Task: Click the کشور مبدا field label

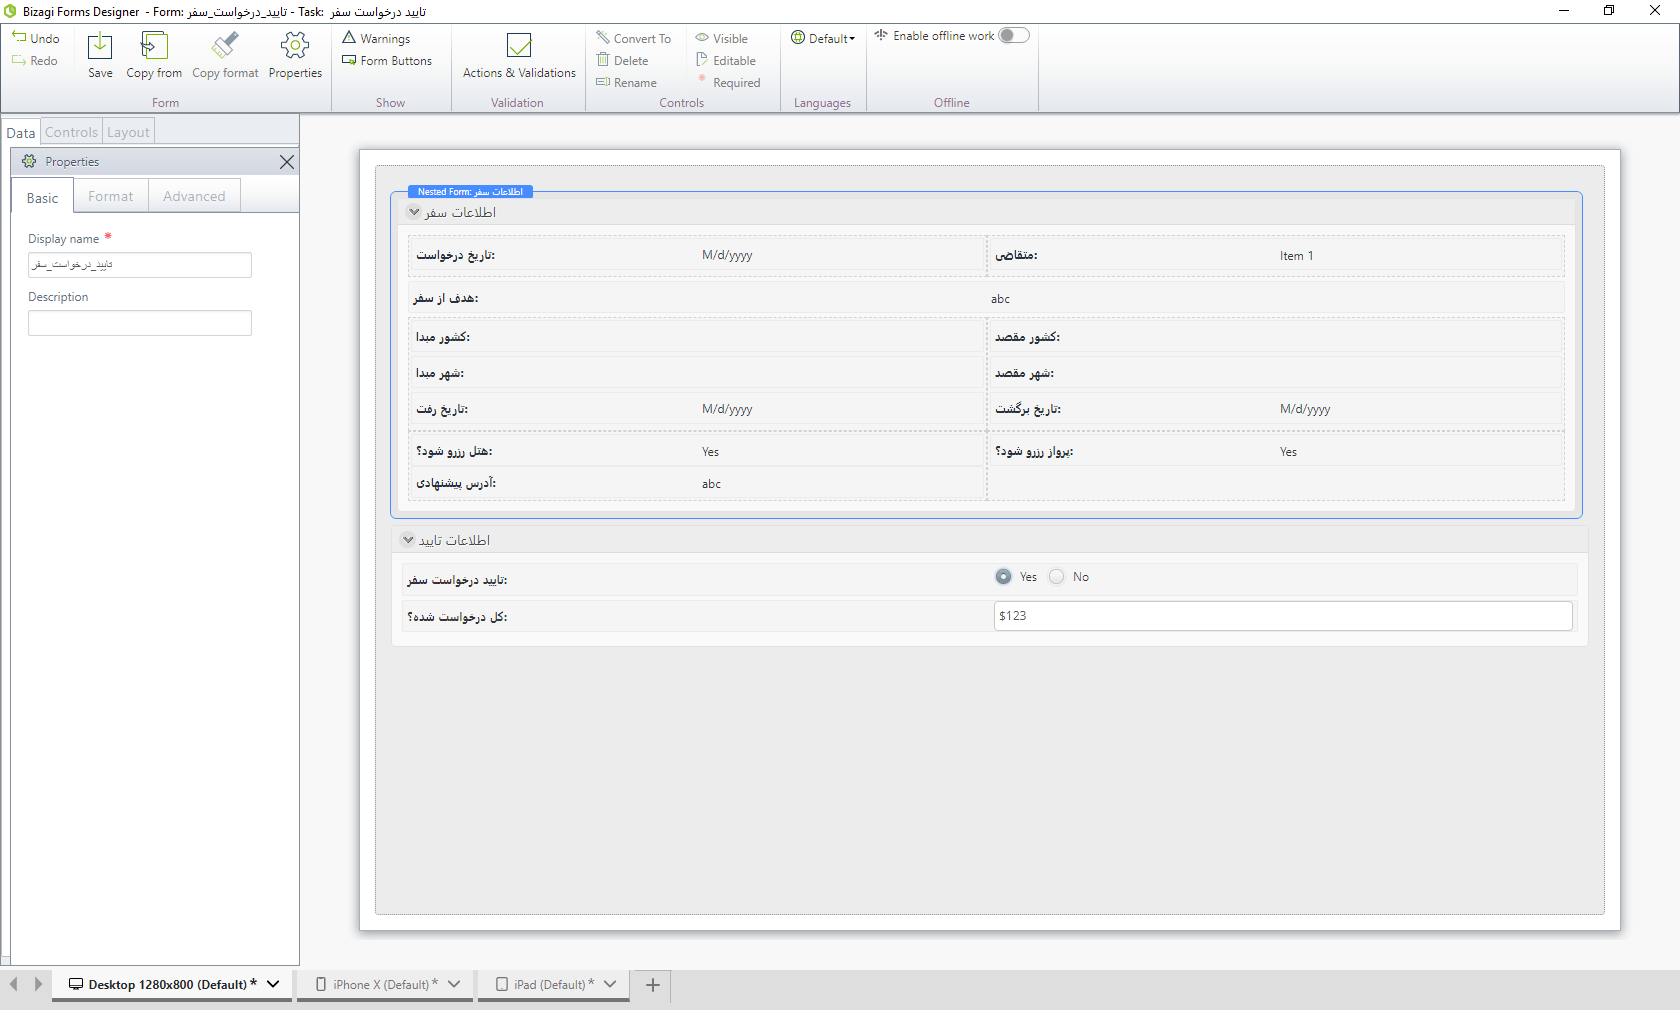Action: [x=443, y=337]
